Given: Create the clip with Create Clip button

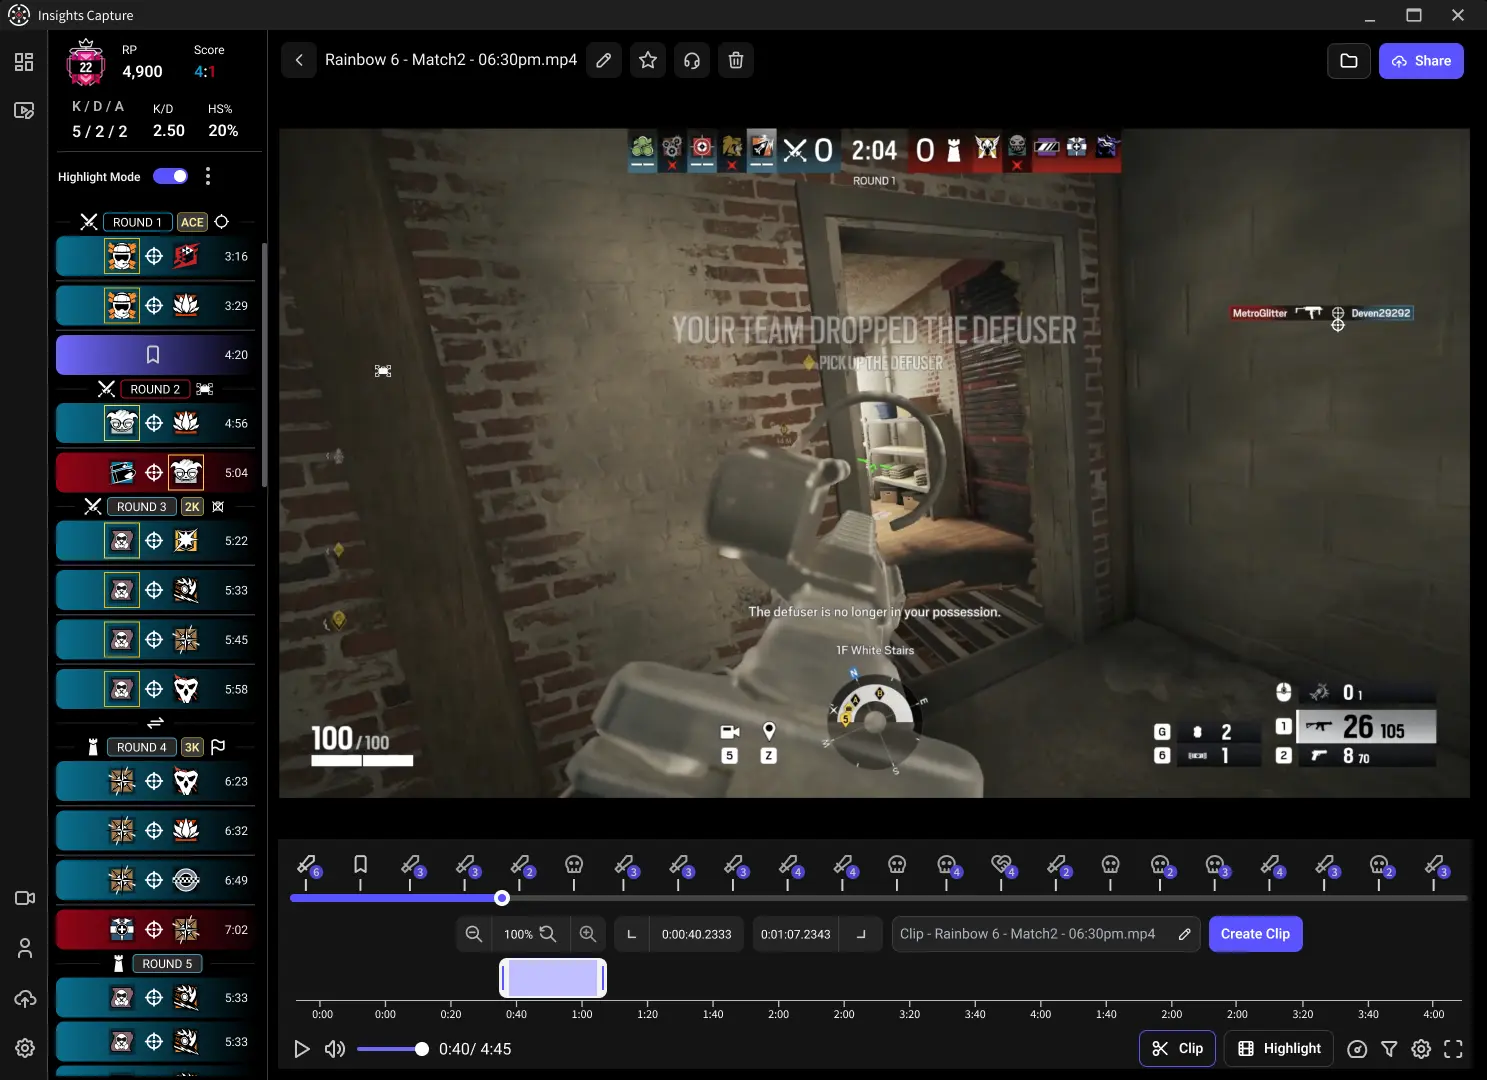Looking at the screenshot, I should [1255, 934].
